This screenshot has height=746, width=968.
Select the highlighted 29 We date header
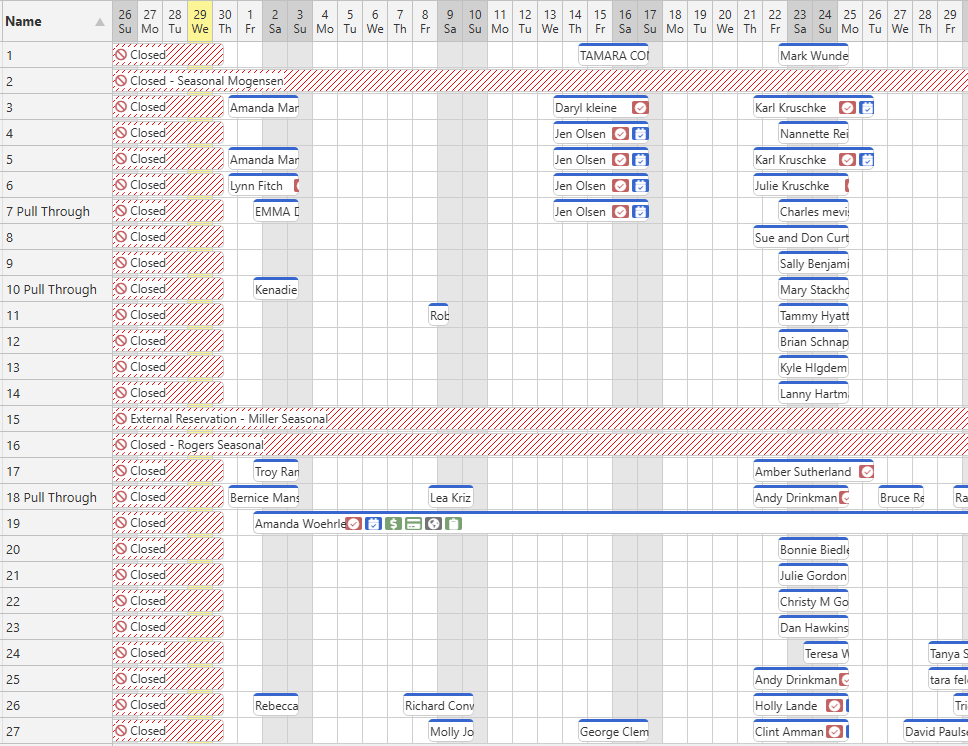(x=200, y=21)
